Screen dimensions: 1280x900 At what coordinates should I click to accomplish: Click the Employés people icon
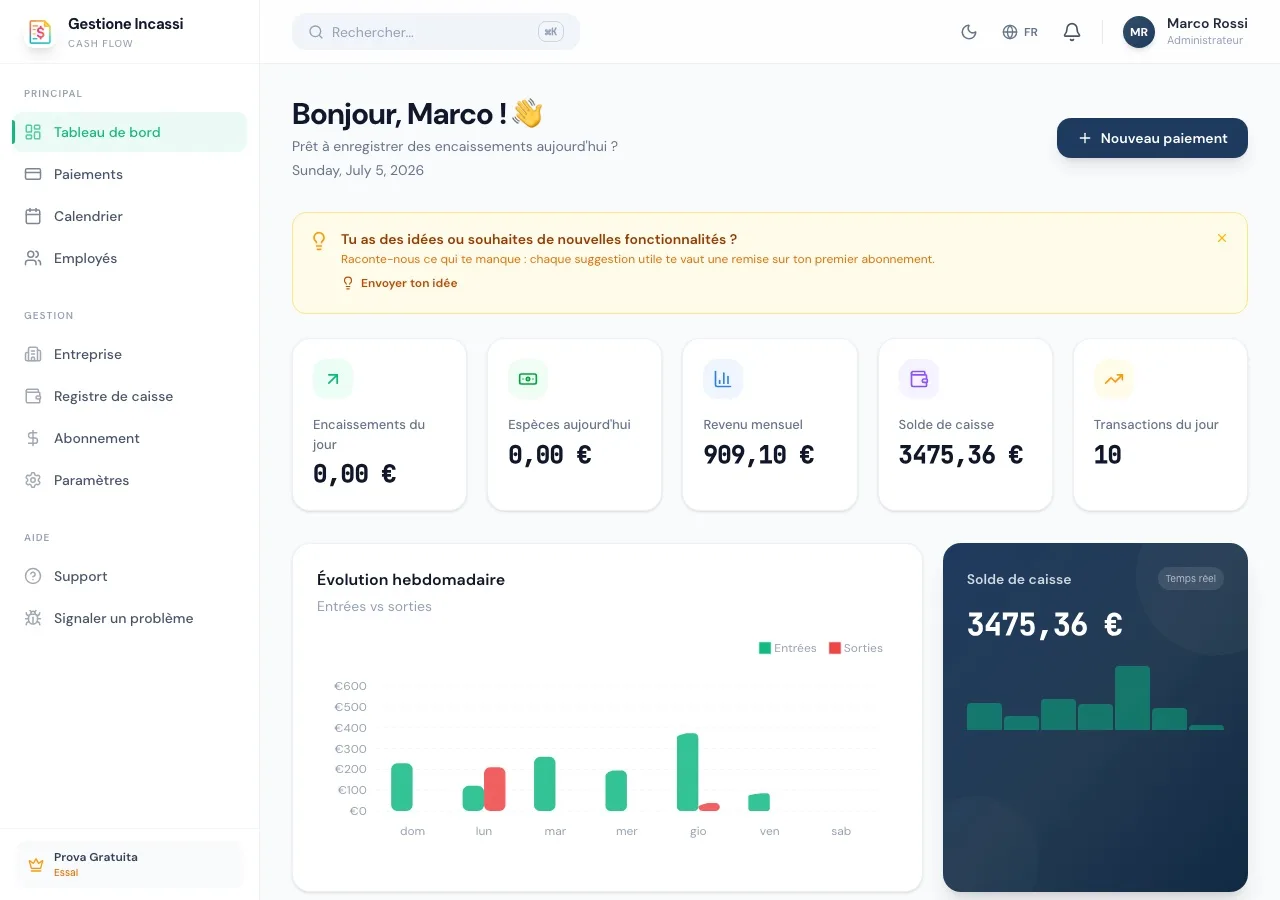[x=33, y=258]
